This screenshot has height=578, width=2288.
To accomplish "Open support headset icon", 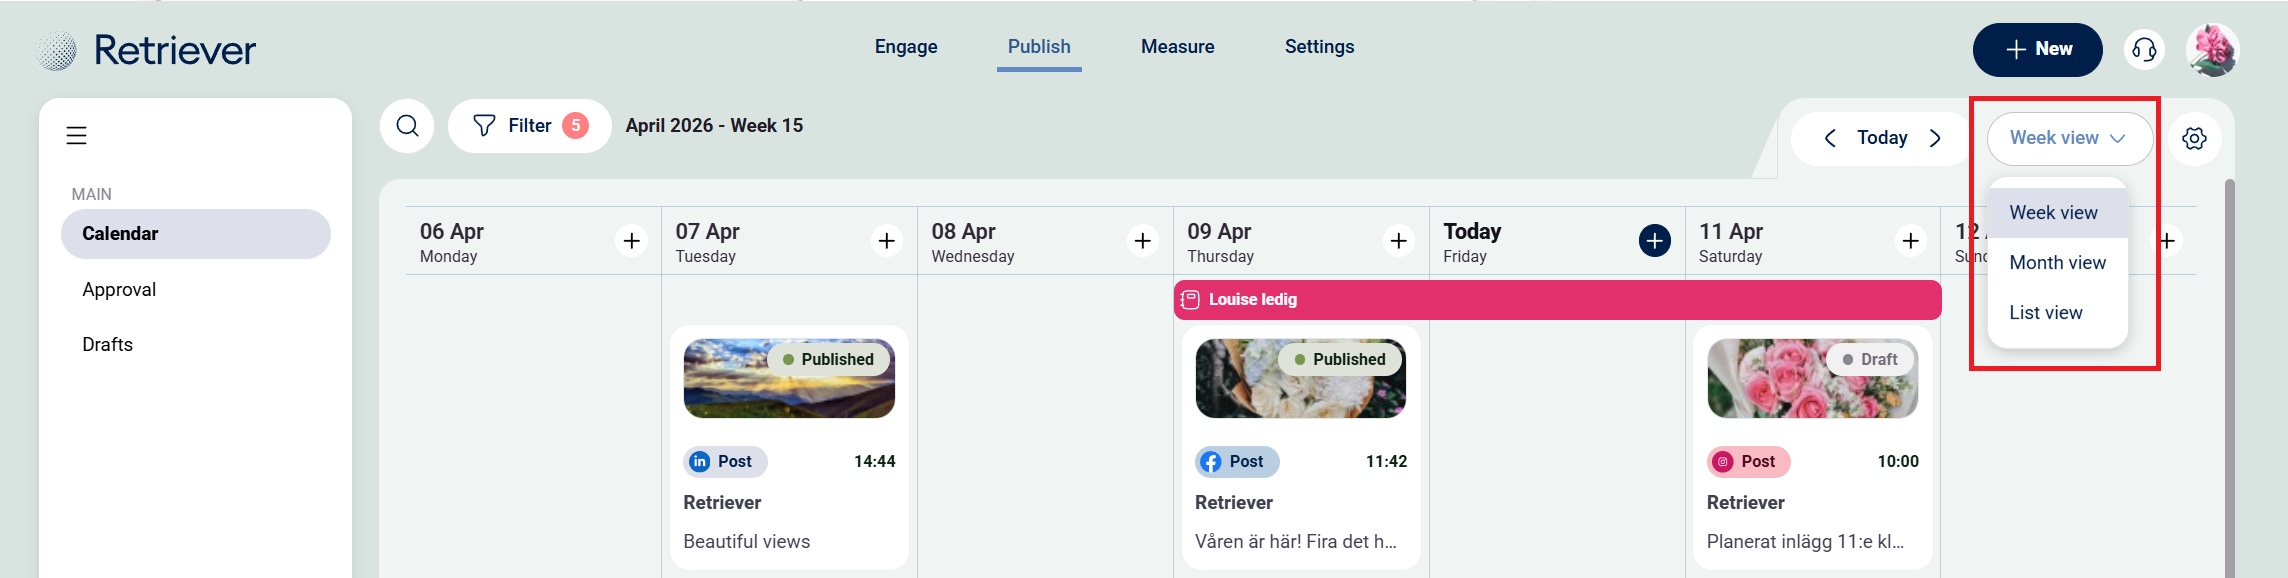I will pyautogui.click(x=2144, y=50).
